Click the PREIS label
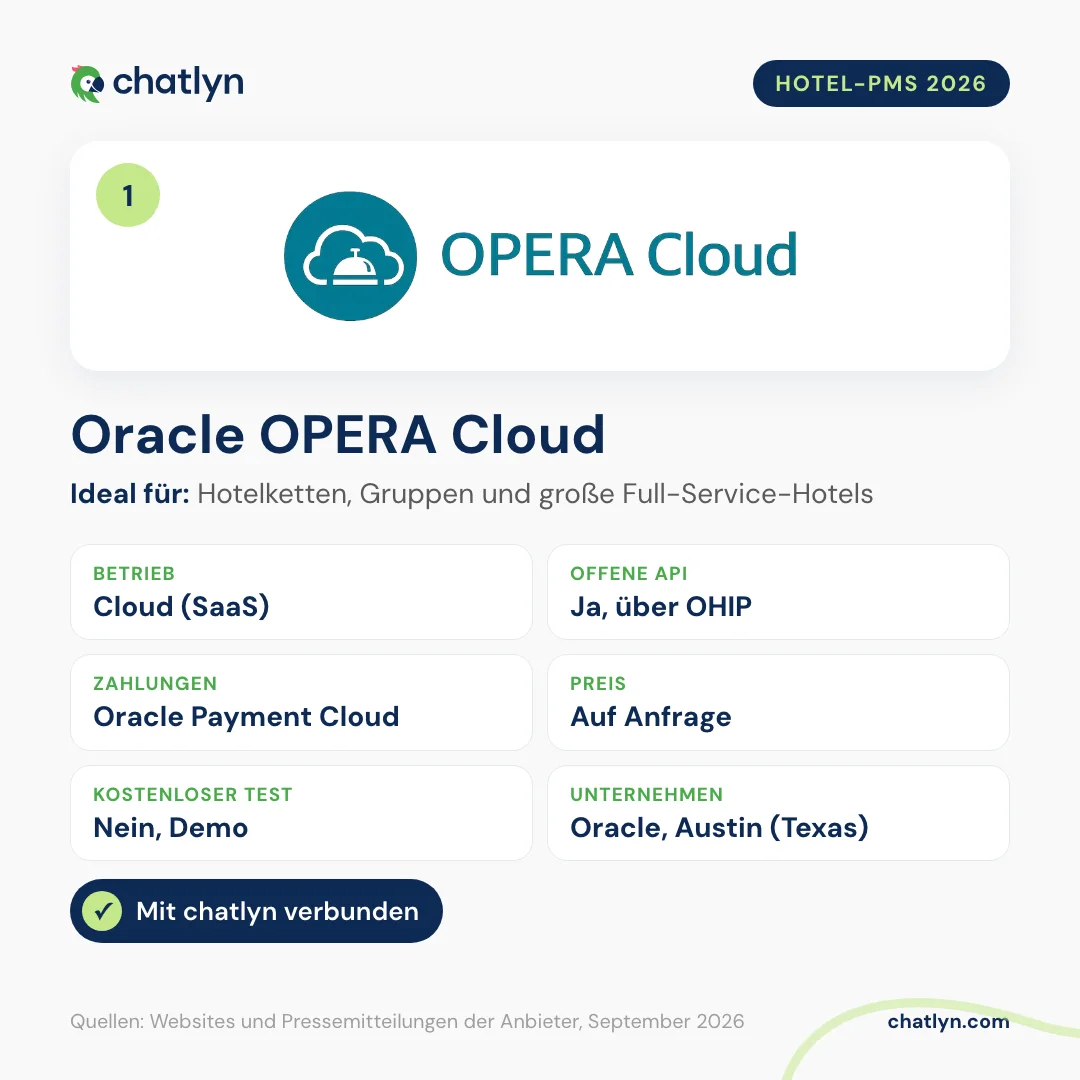 598,683
